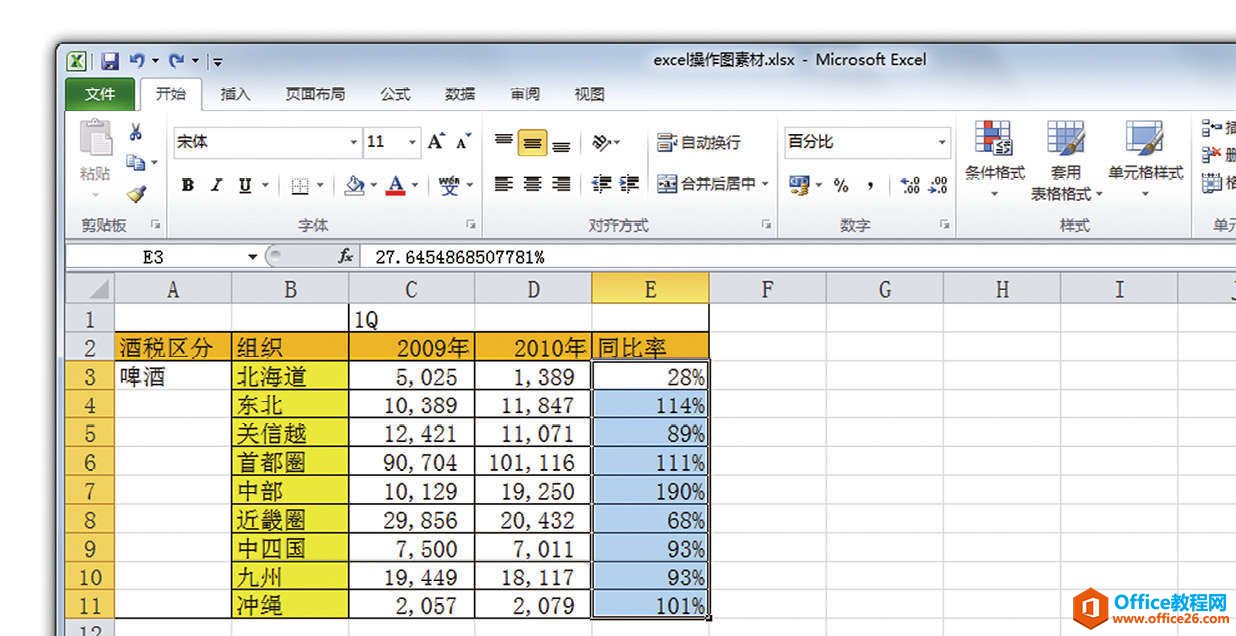Click Undo arrow in quick access toolbar
The height and width of the screenshot is (636, 1236).
pos(138,61)
